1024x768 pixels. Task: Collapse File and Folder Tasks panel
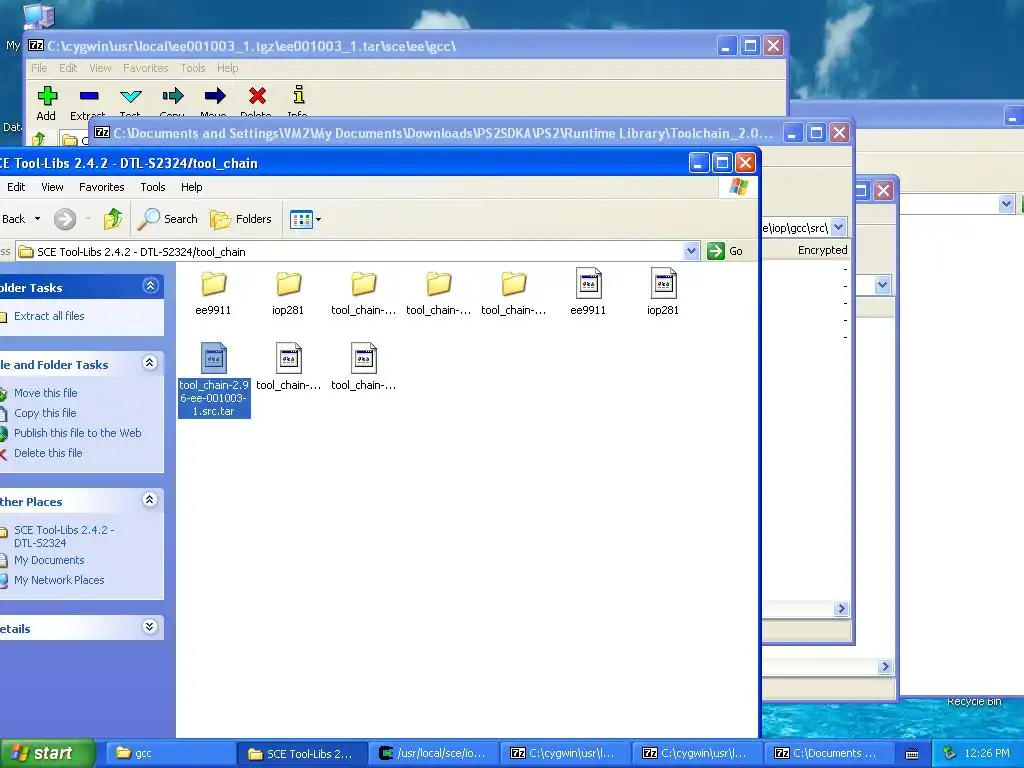[150, 363]
